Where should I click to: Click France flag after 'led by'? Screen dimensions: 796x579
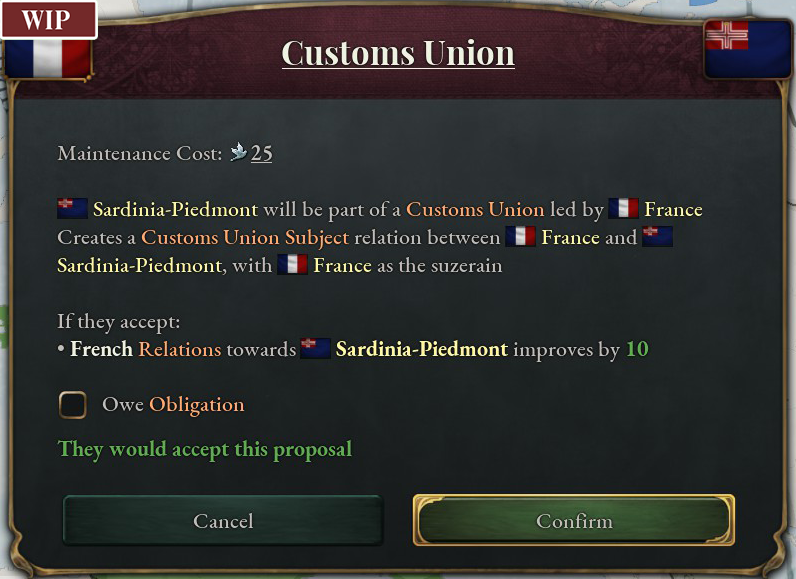pos(623,209)
